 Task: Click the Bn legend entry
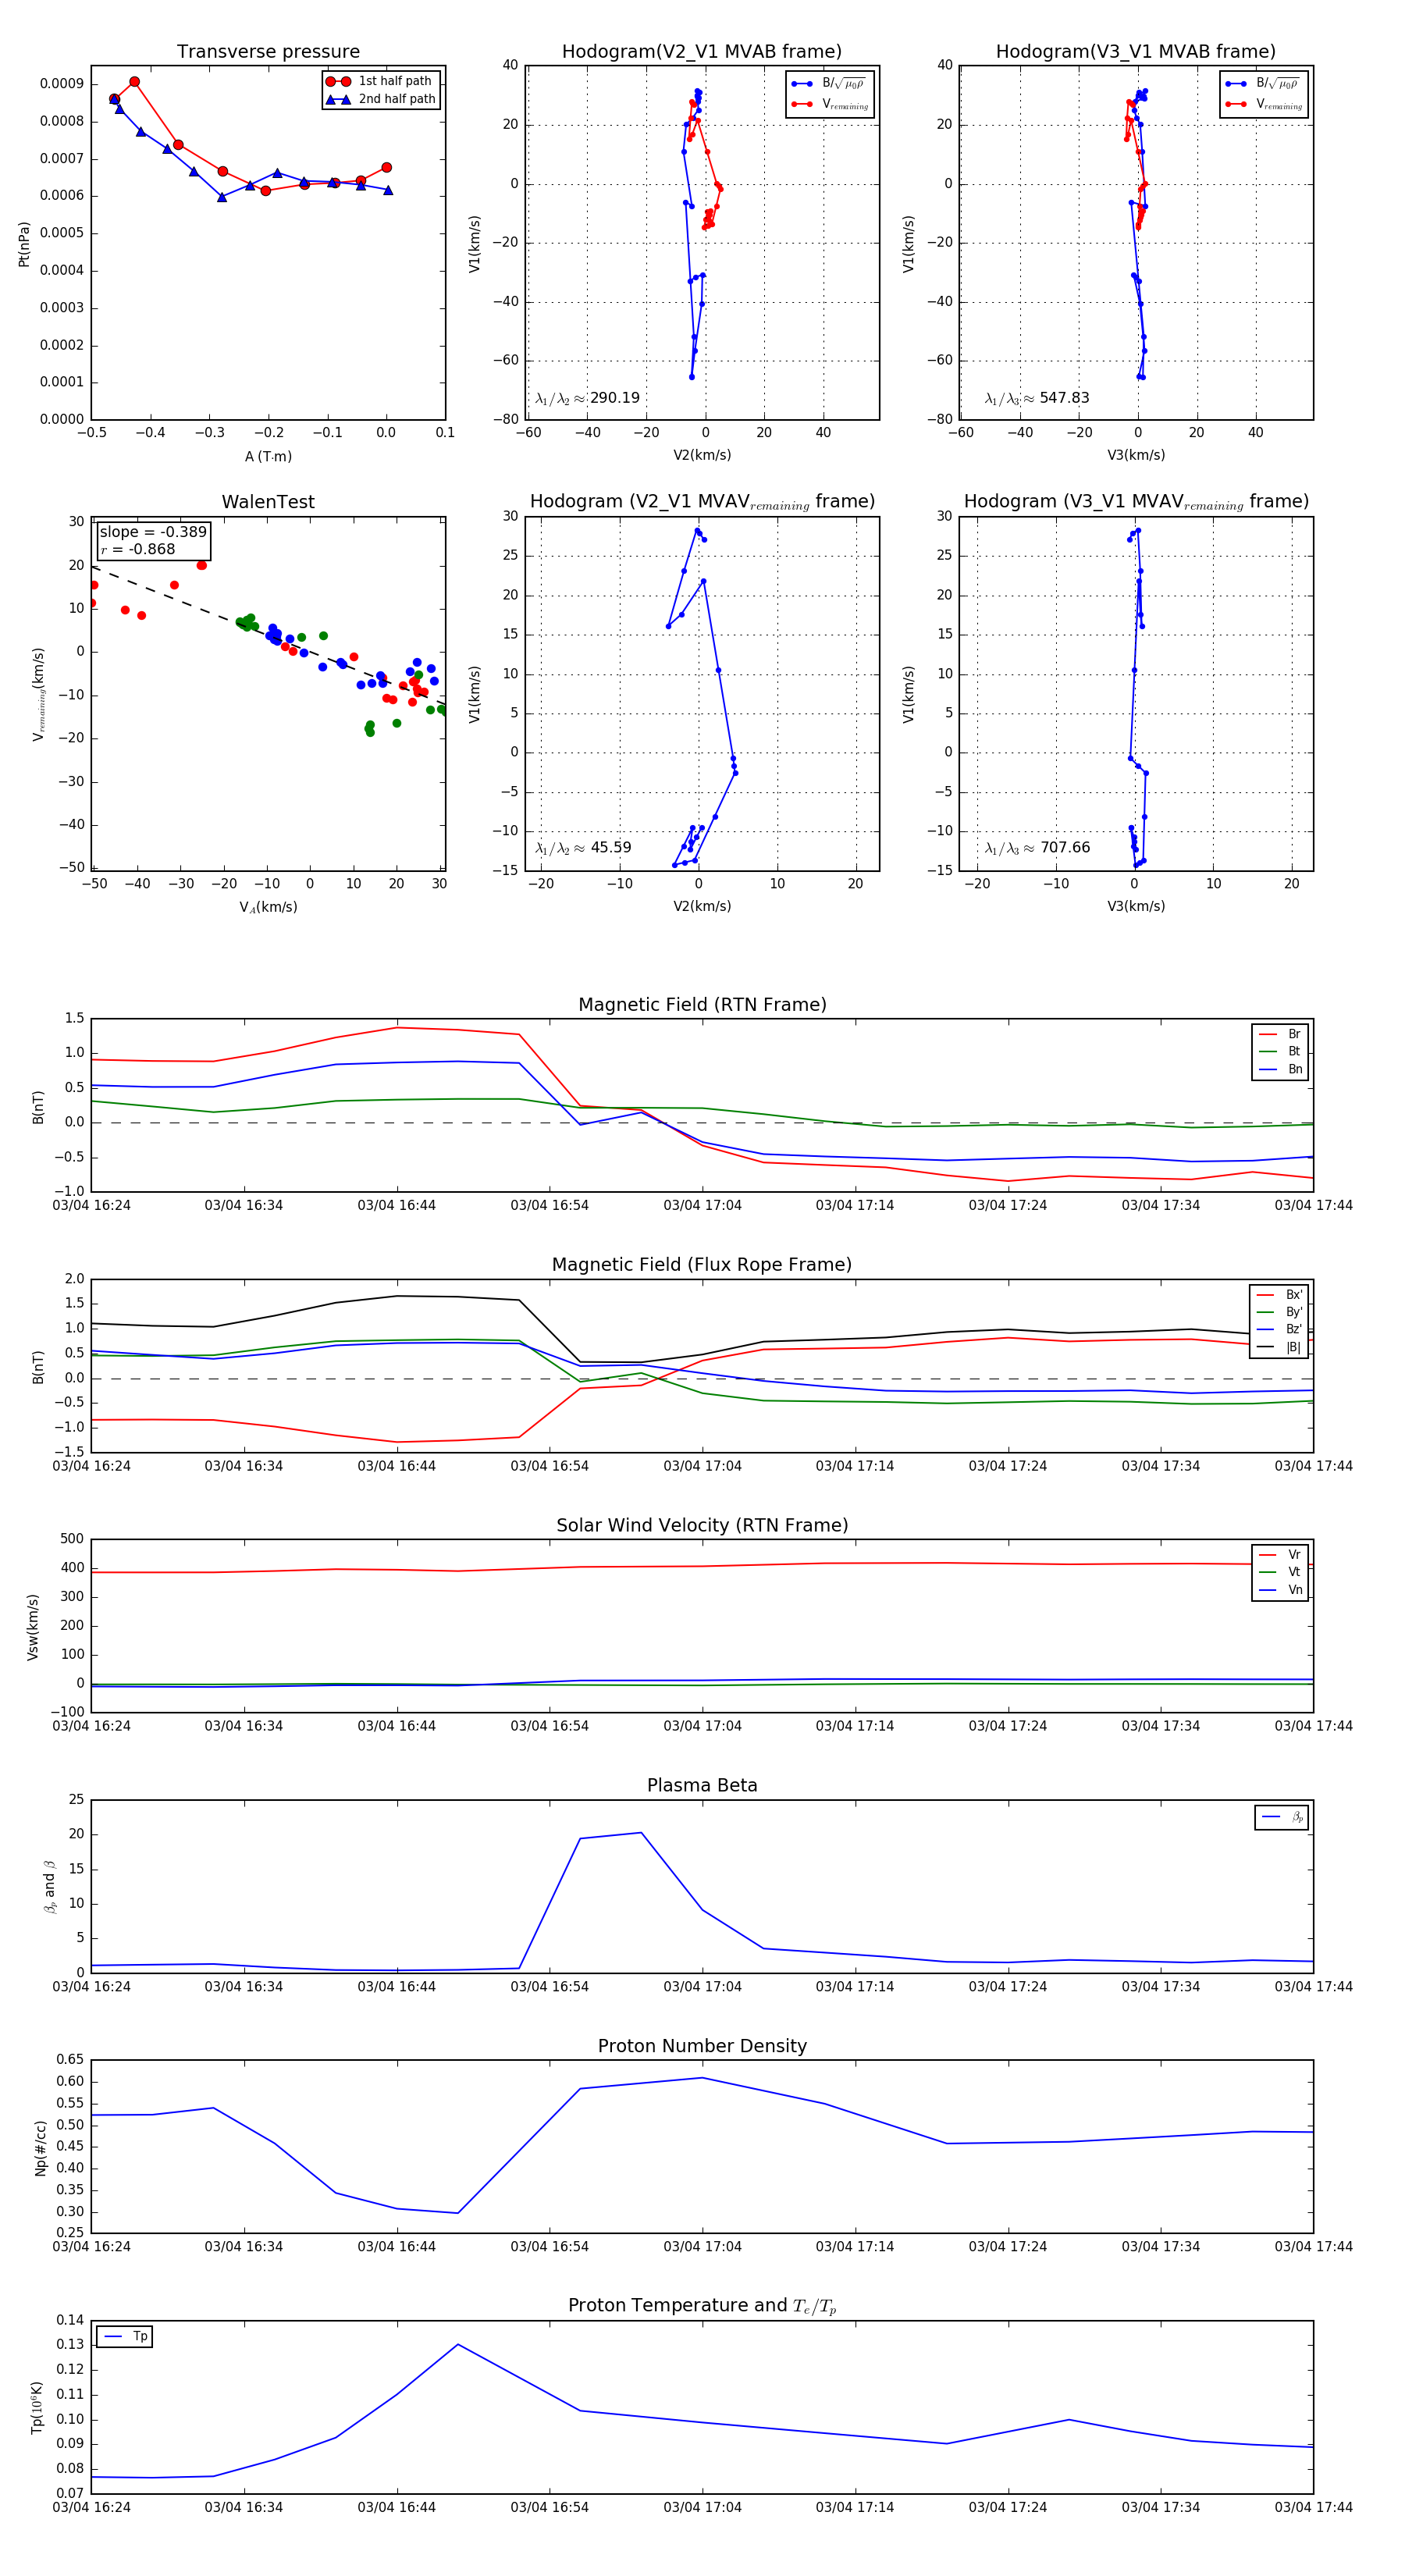pyautogui.click(x=1280, y=1069)
